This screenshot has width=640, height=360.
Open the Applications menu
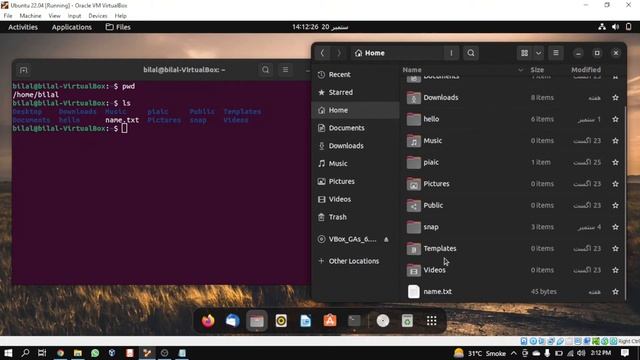(72, 27)
